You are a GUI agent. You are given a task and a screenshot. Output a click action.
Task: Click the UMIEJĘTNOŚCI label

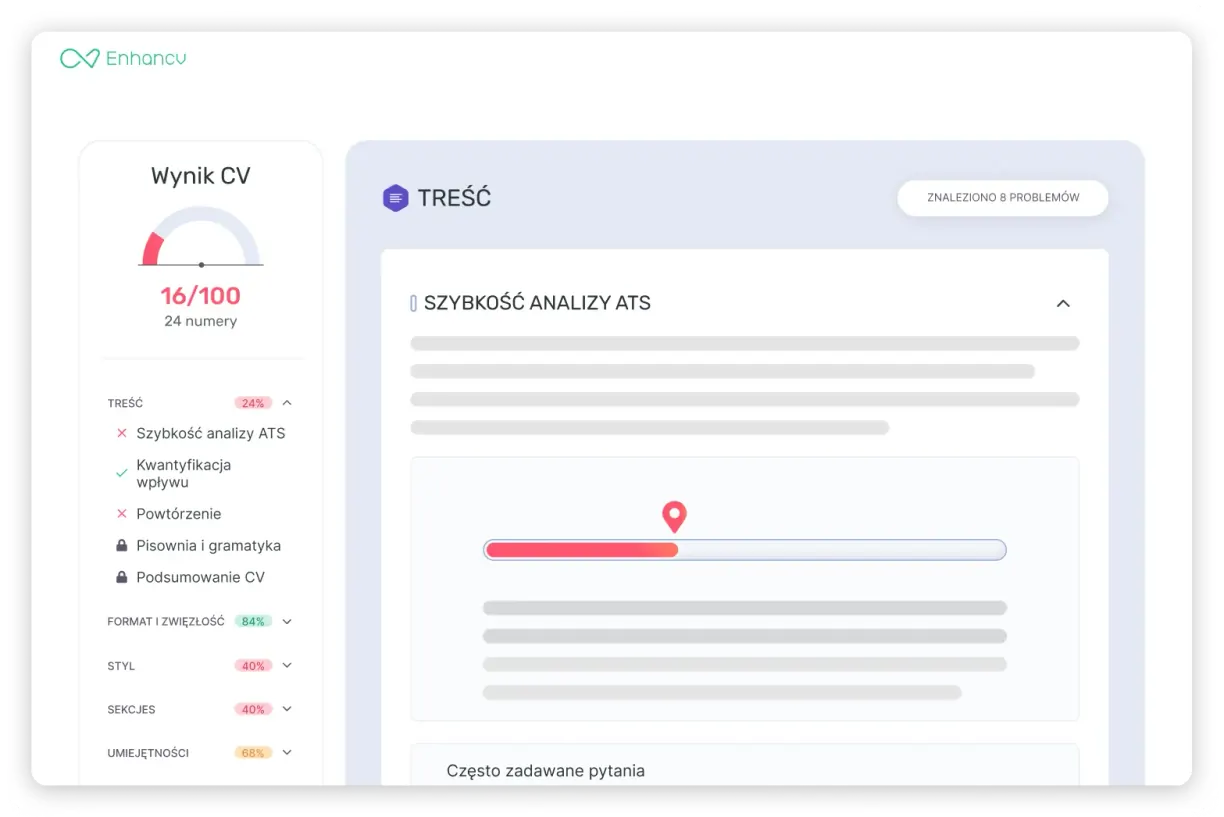coord(148,752)
